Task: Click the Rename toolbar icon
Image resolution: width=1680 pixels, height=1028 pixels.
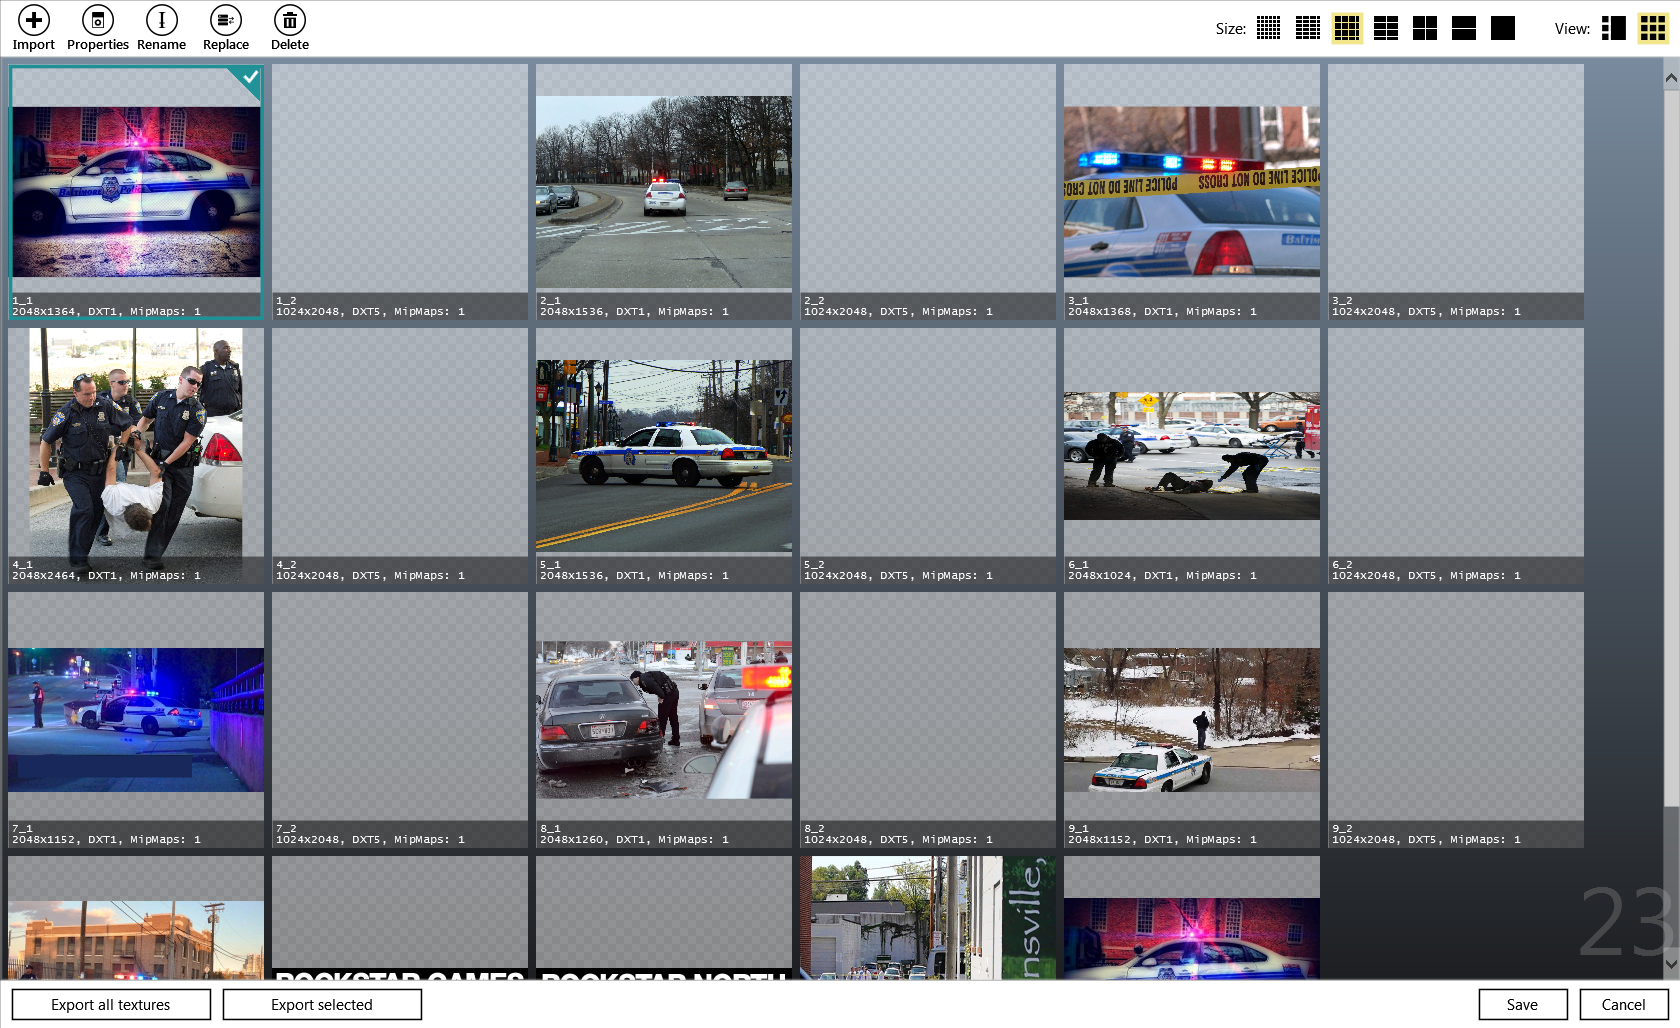Action: (161, 21)
